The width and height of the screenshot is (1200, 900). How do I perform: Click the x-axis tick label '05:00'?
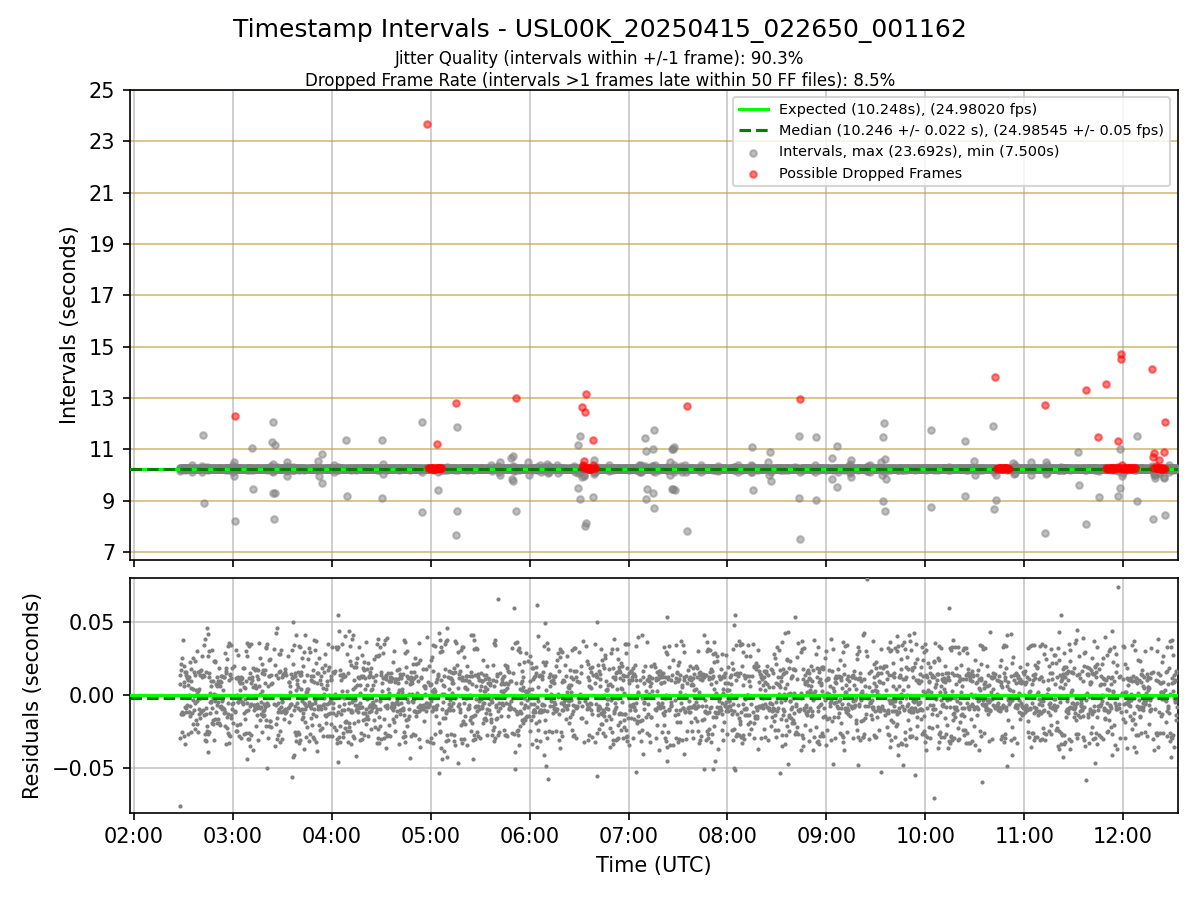(431, 834)
